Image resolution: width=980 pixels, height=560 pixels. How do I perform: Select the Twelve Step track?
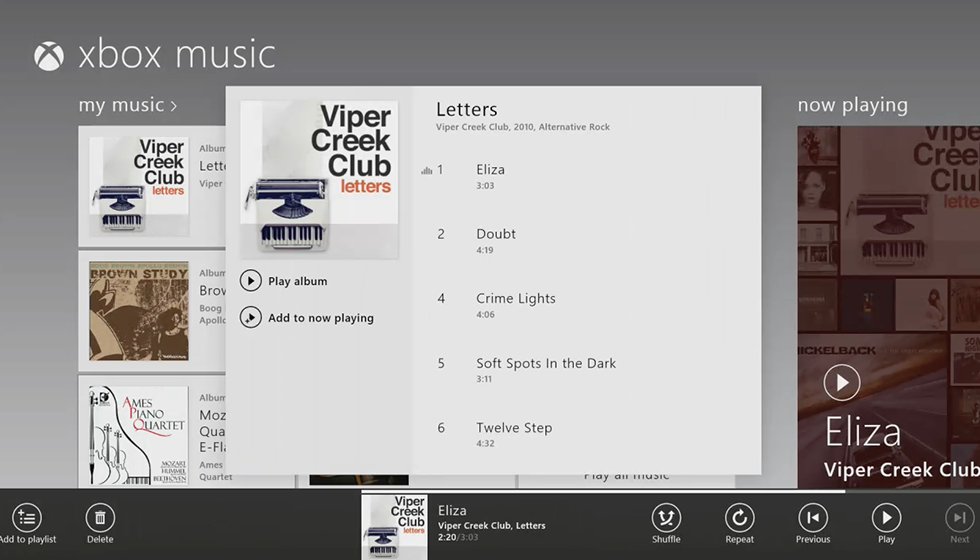[514, 428]
